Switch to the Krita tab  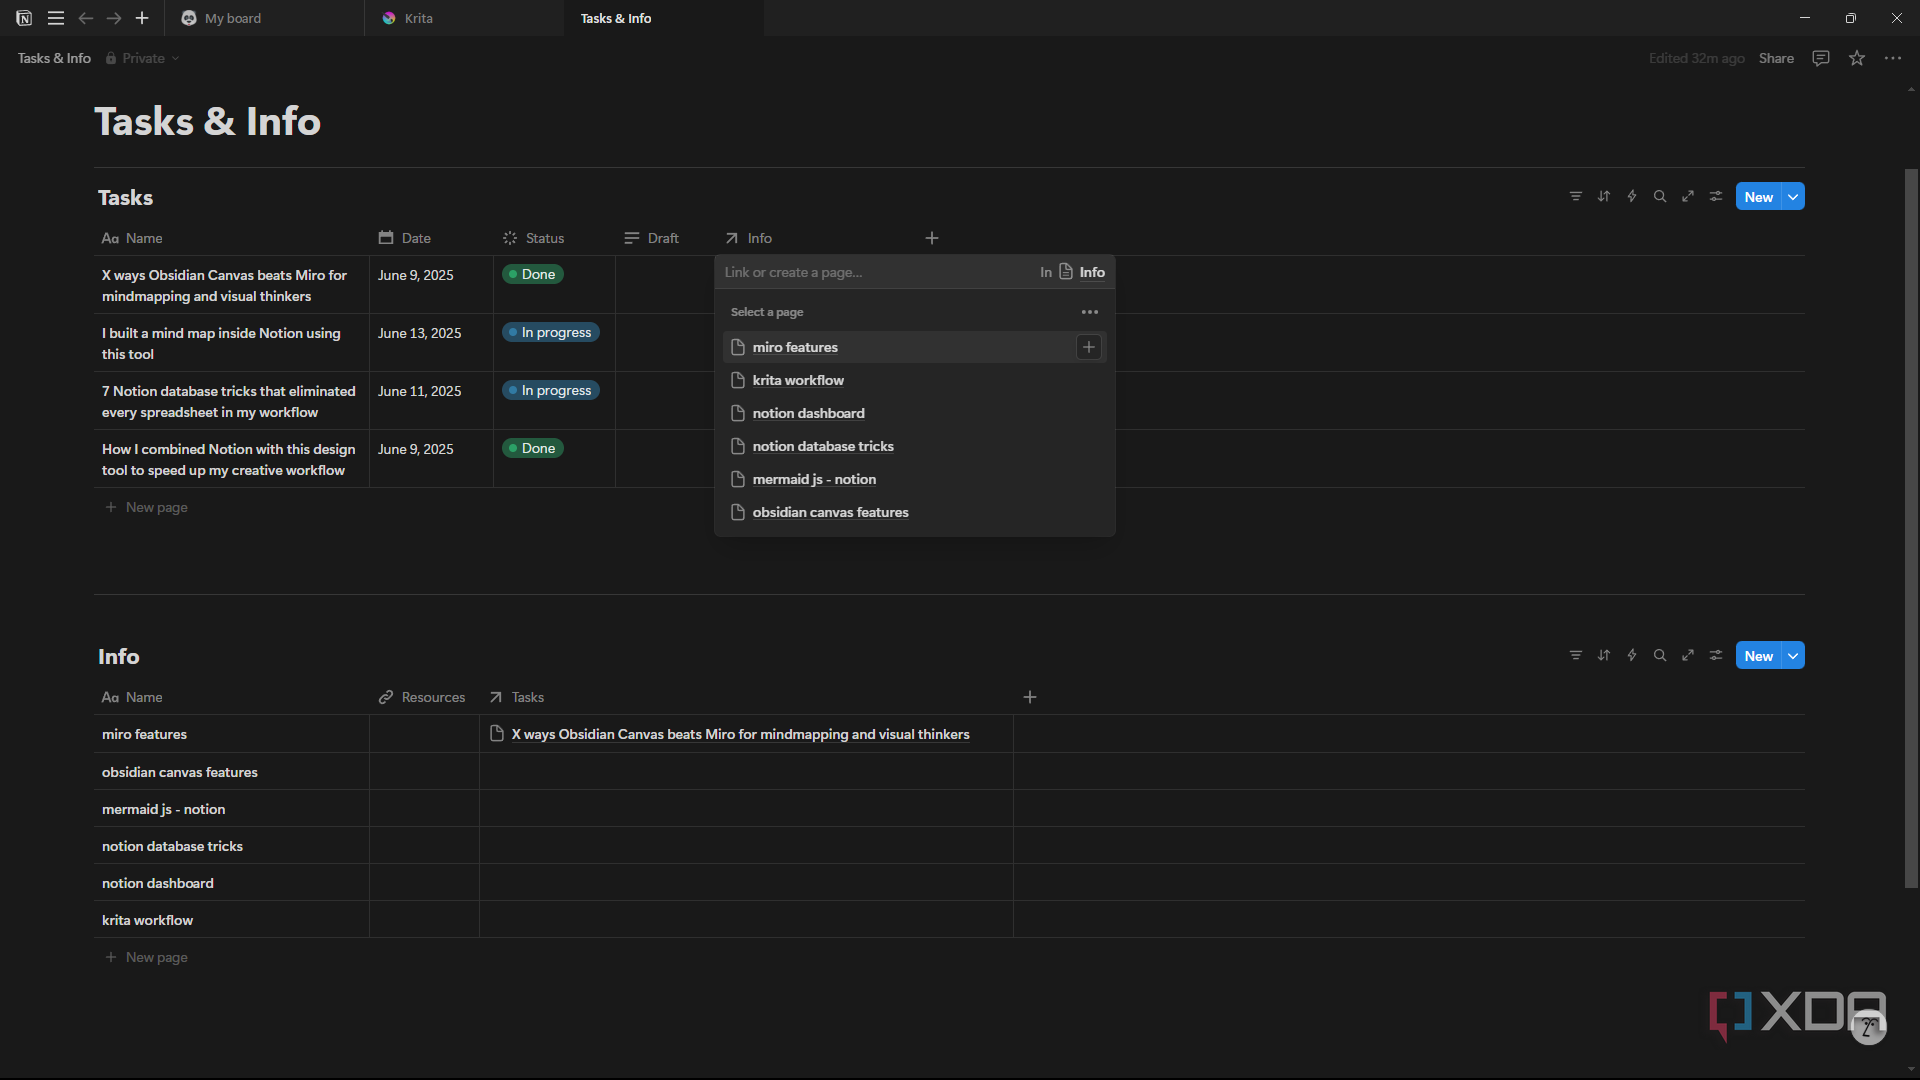pyautogui.click(x=465, y=18)
